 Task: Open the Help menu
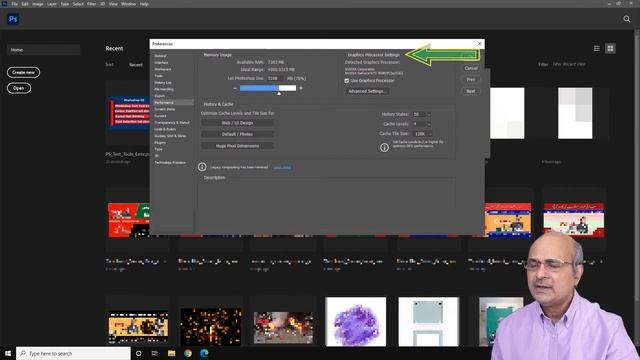pyautogui.click(x=144, y=4)
